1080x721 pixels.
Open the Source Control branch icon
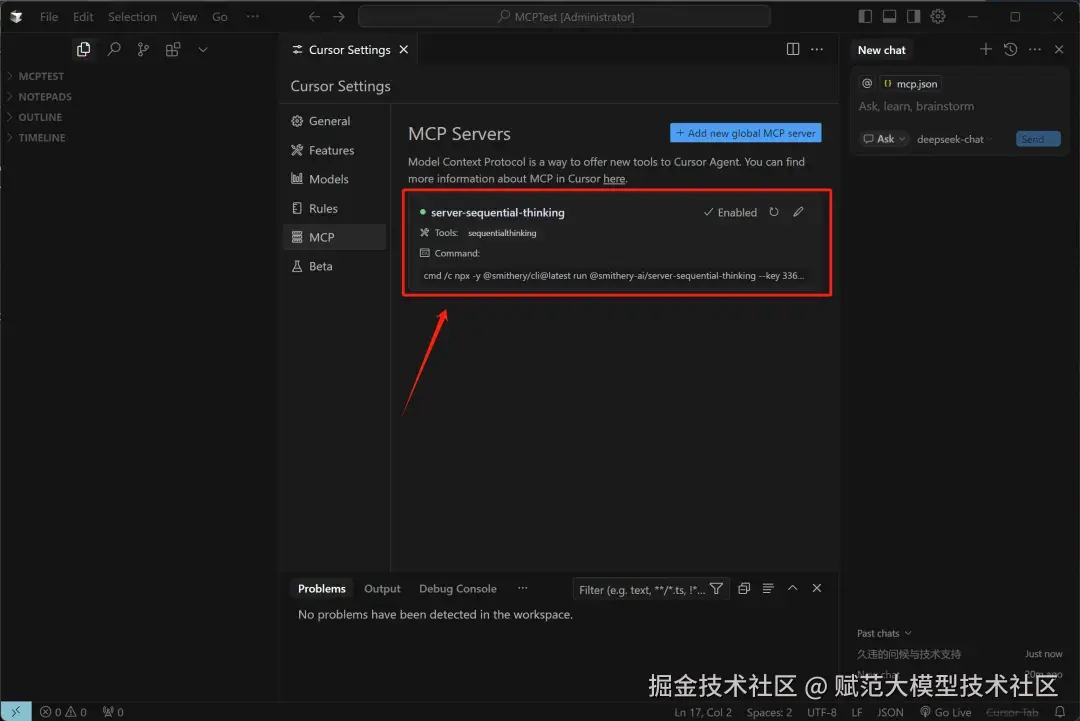pos(143,50)
